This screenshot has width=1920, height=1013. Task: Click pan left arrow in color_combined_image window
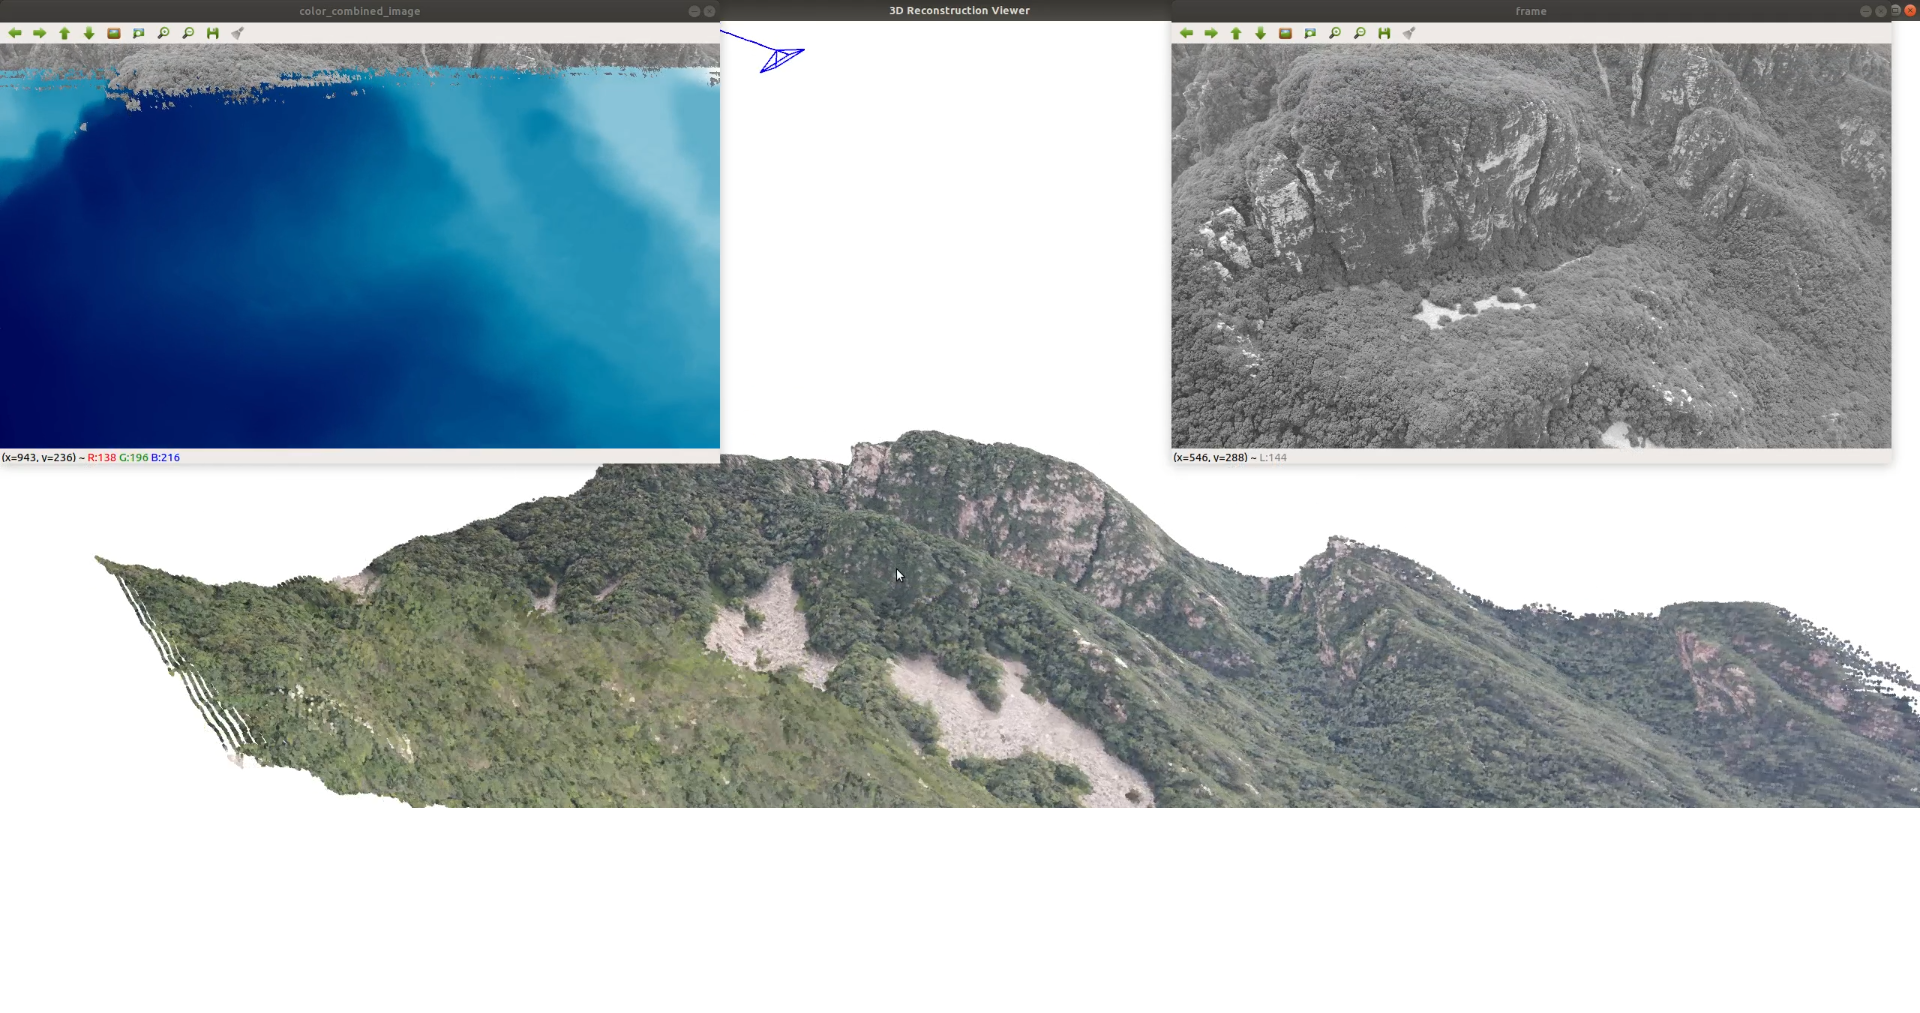point(15,33)
